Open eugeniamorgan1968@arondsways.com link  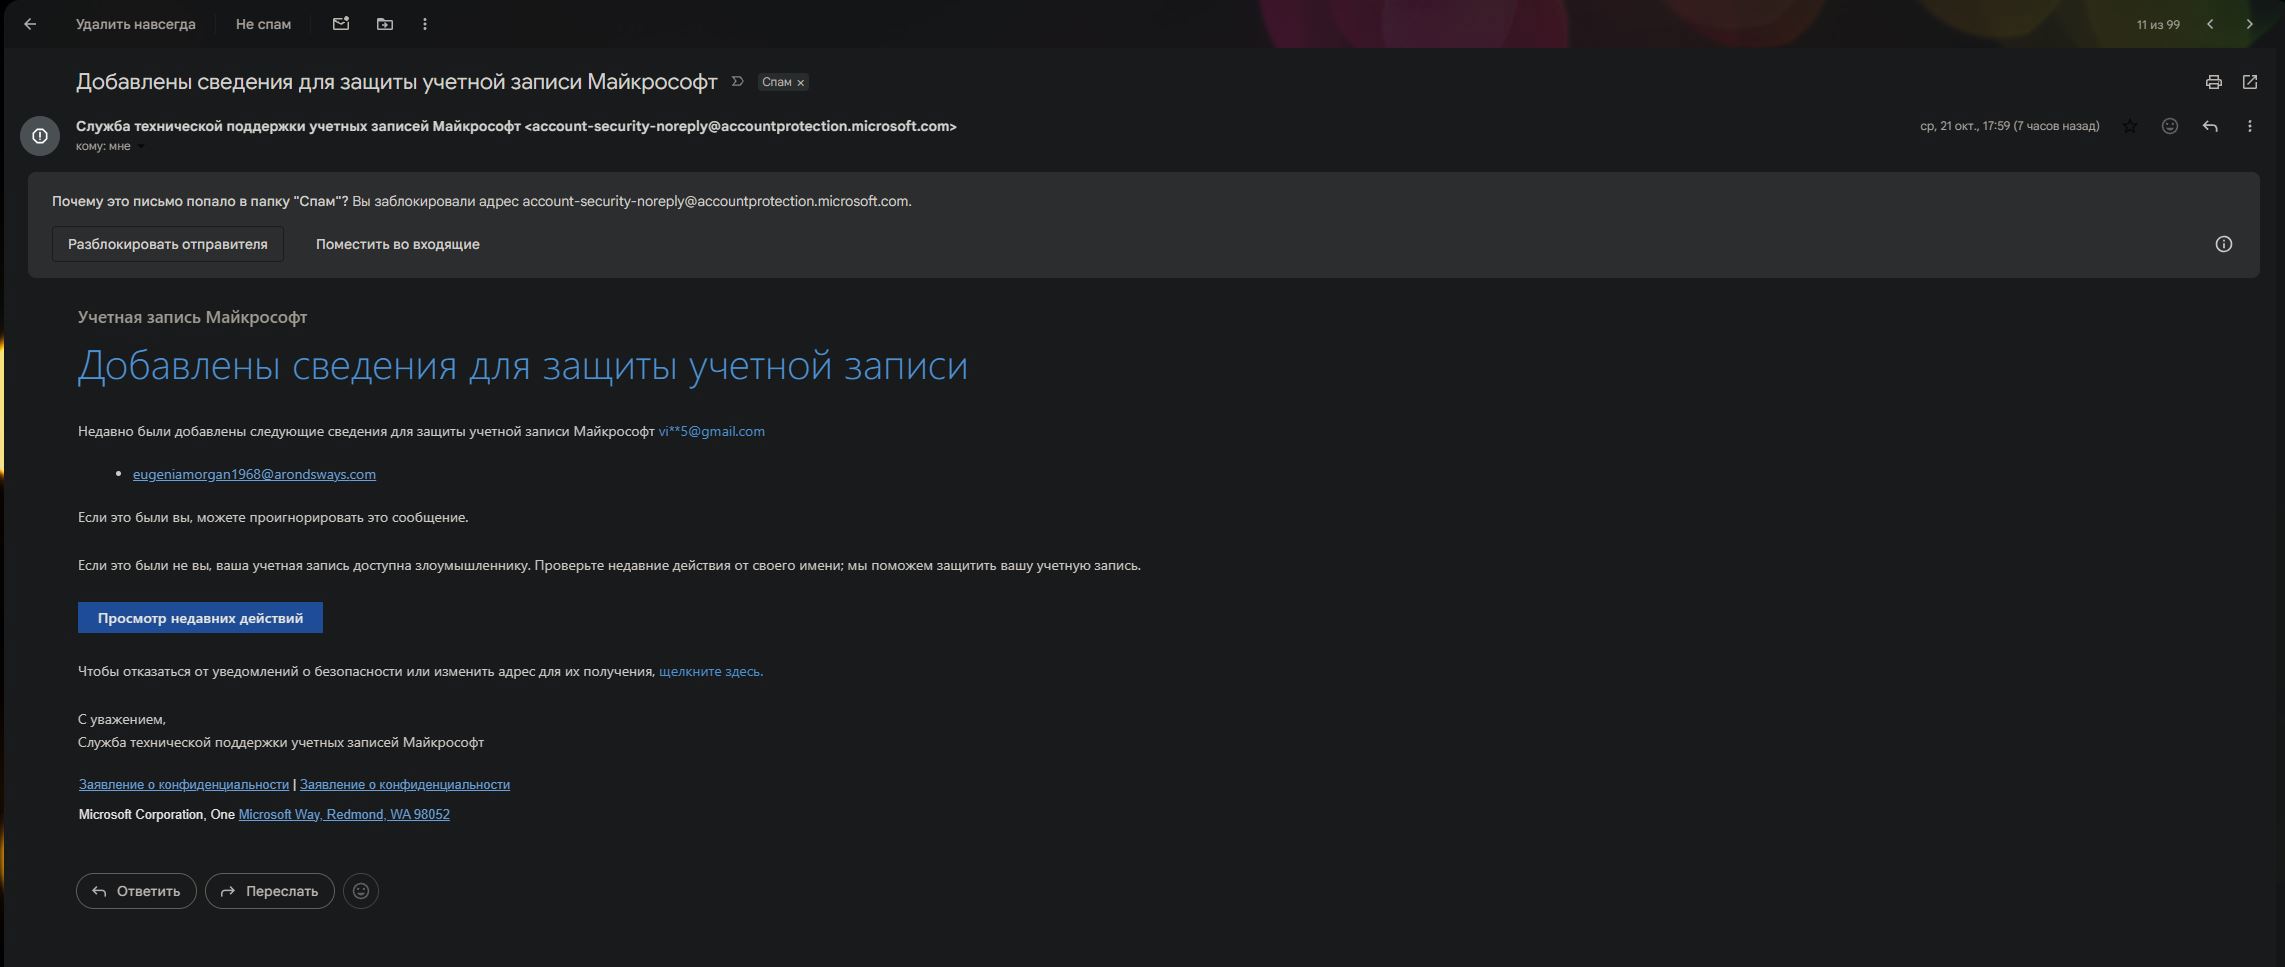click(254, 474)
